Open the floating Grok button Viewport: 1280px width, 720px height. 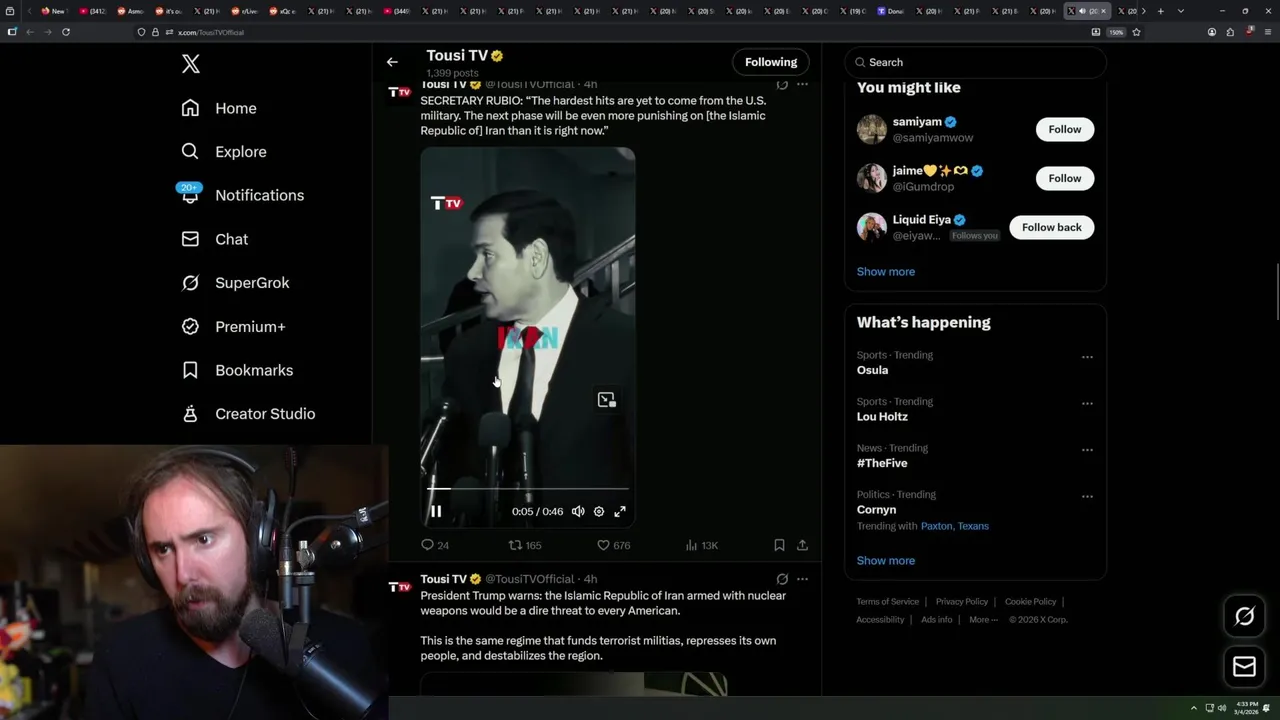1244,617
